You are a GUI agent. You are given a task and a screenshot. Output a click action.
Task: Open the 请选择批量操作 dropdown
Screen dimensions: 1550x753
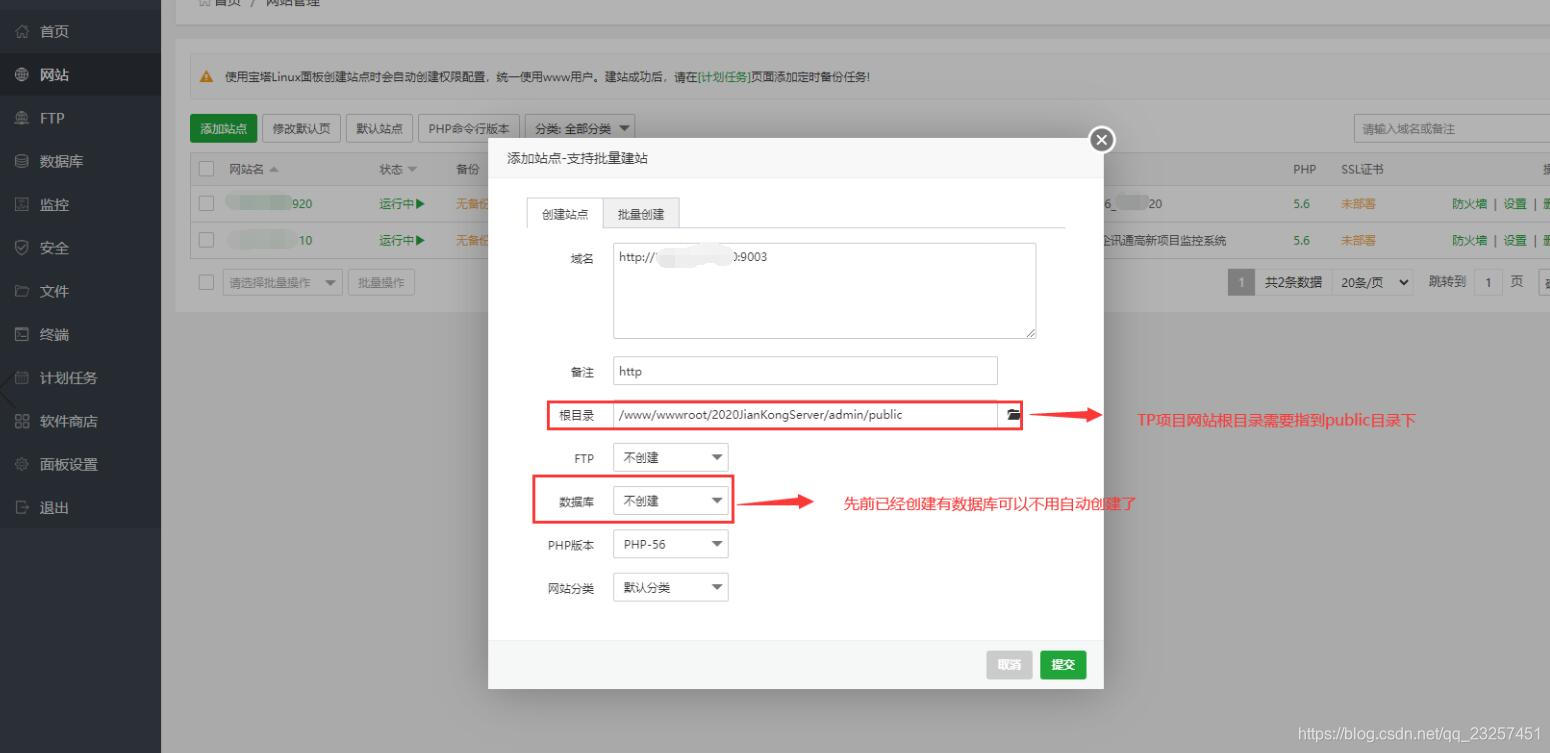pyautogui.click(x=283, y=282)
